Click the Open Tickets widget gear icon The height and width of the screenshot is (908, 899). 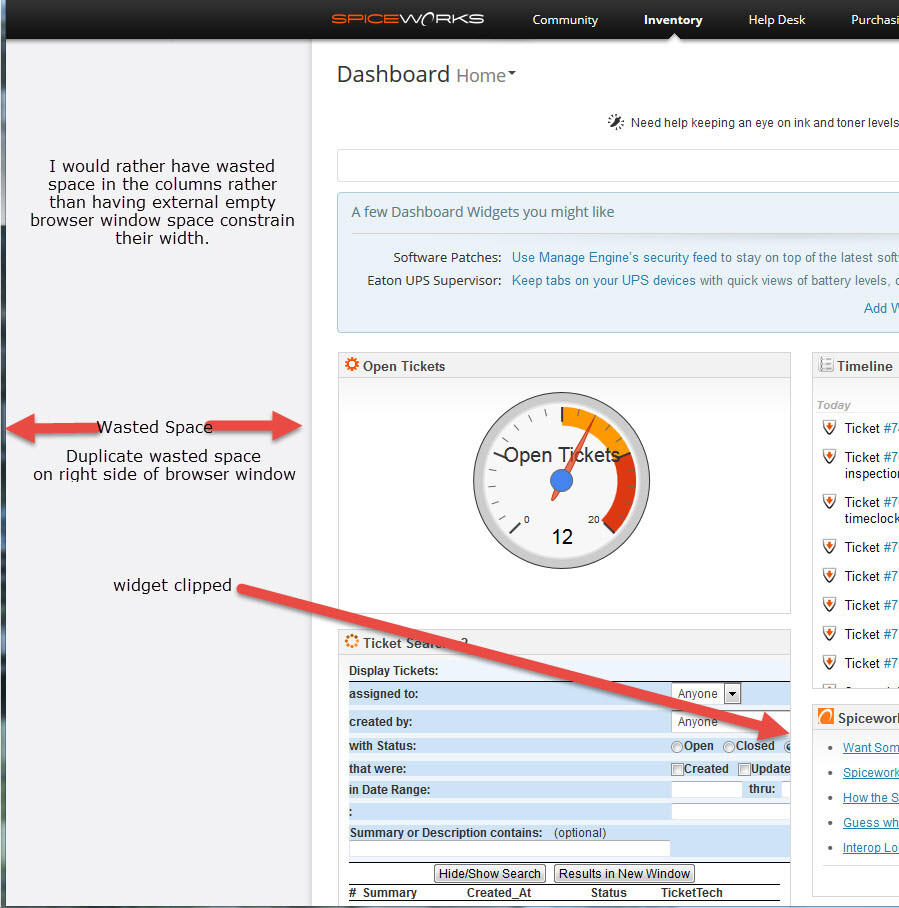point(352,364)
